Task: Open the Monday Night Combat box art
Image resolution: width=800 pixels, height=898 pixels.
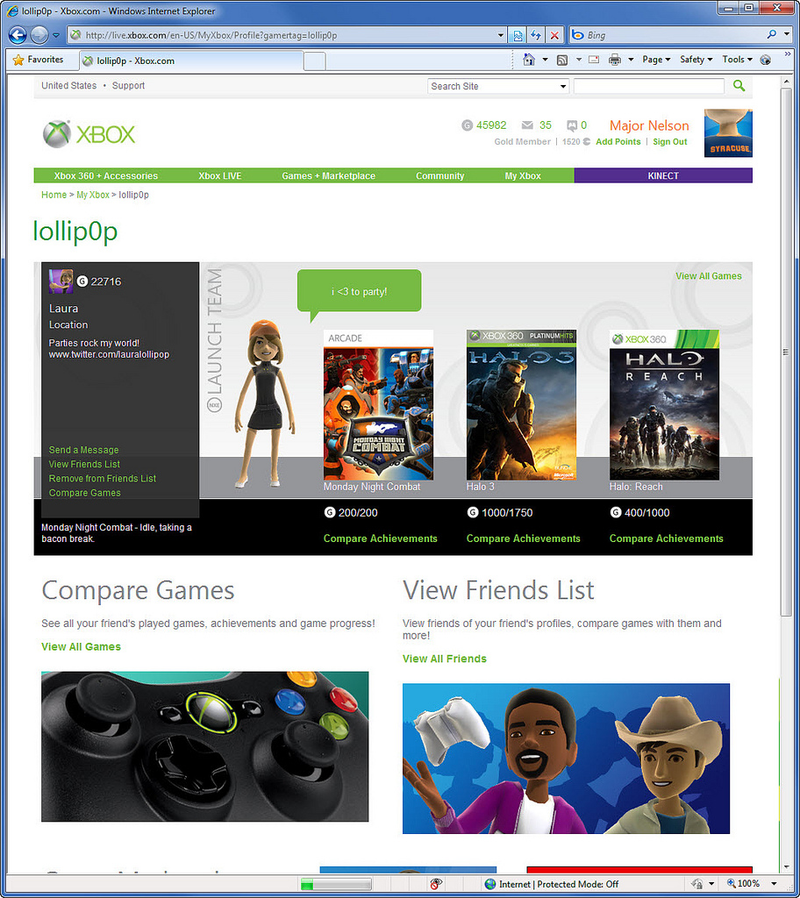Action: [x=378, y=405]
